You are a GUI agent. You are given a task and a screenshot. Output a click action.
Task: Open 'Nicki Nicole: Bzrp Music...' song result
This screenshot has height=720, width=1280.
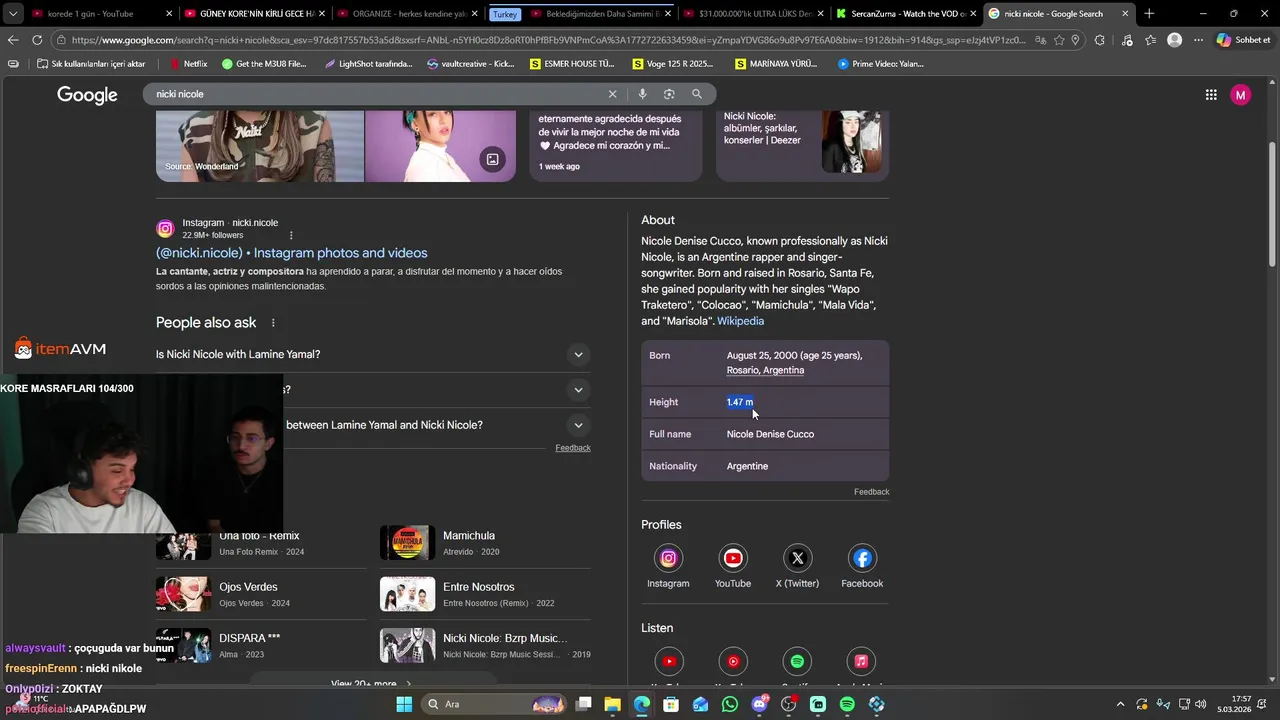(x=485, y=645)
